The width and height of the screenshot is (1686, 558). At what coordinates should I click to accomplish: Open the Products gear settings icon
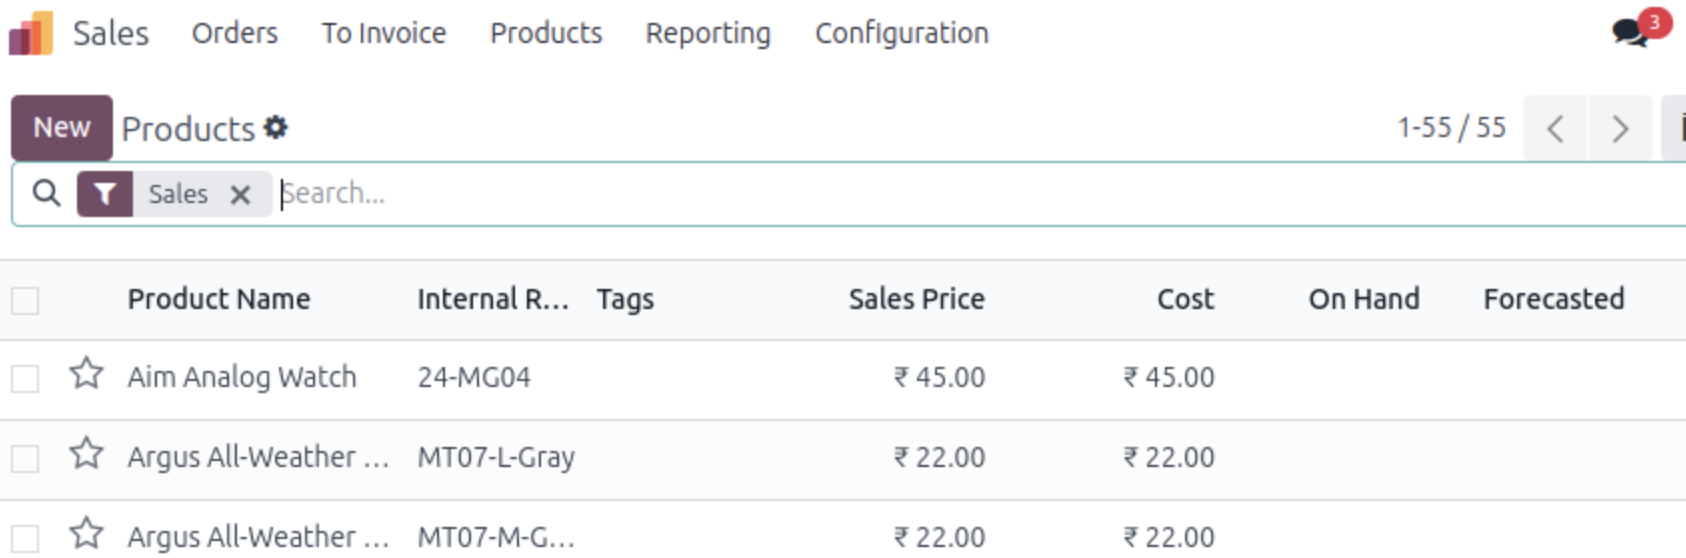pos(275,128)
